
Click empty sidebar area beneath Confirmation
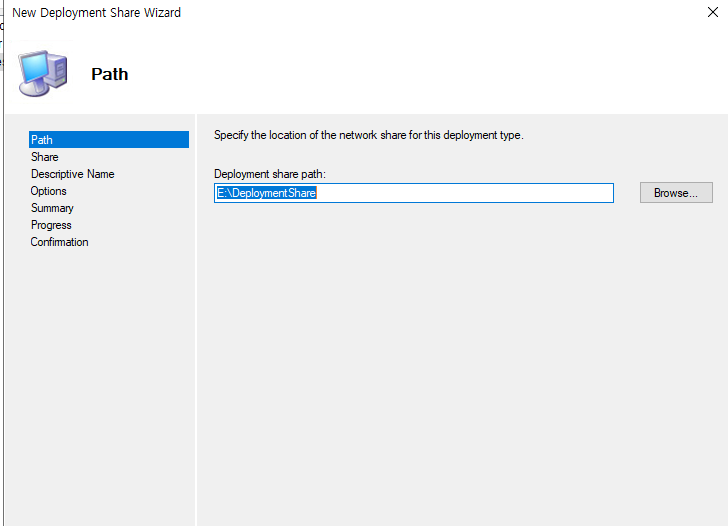pyautogui.click(x=100, y=385)
